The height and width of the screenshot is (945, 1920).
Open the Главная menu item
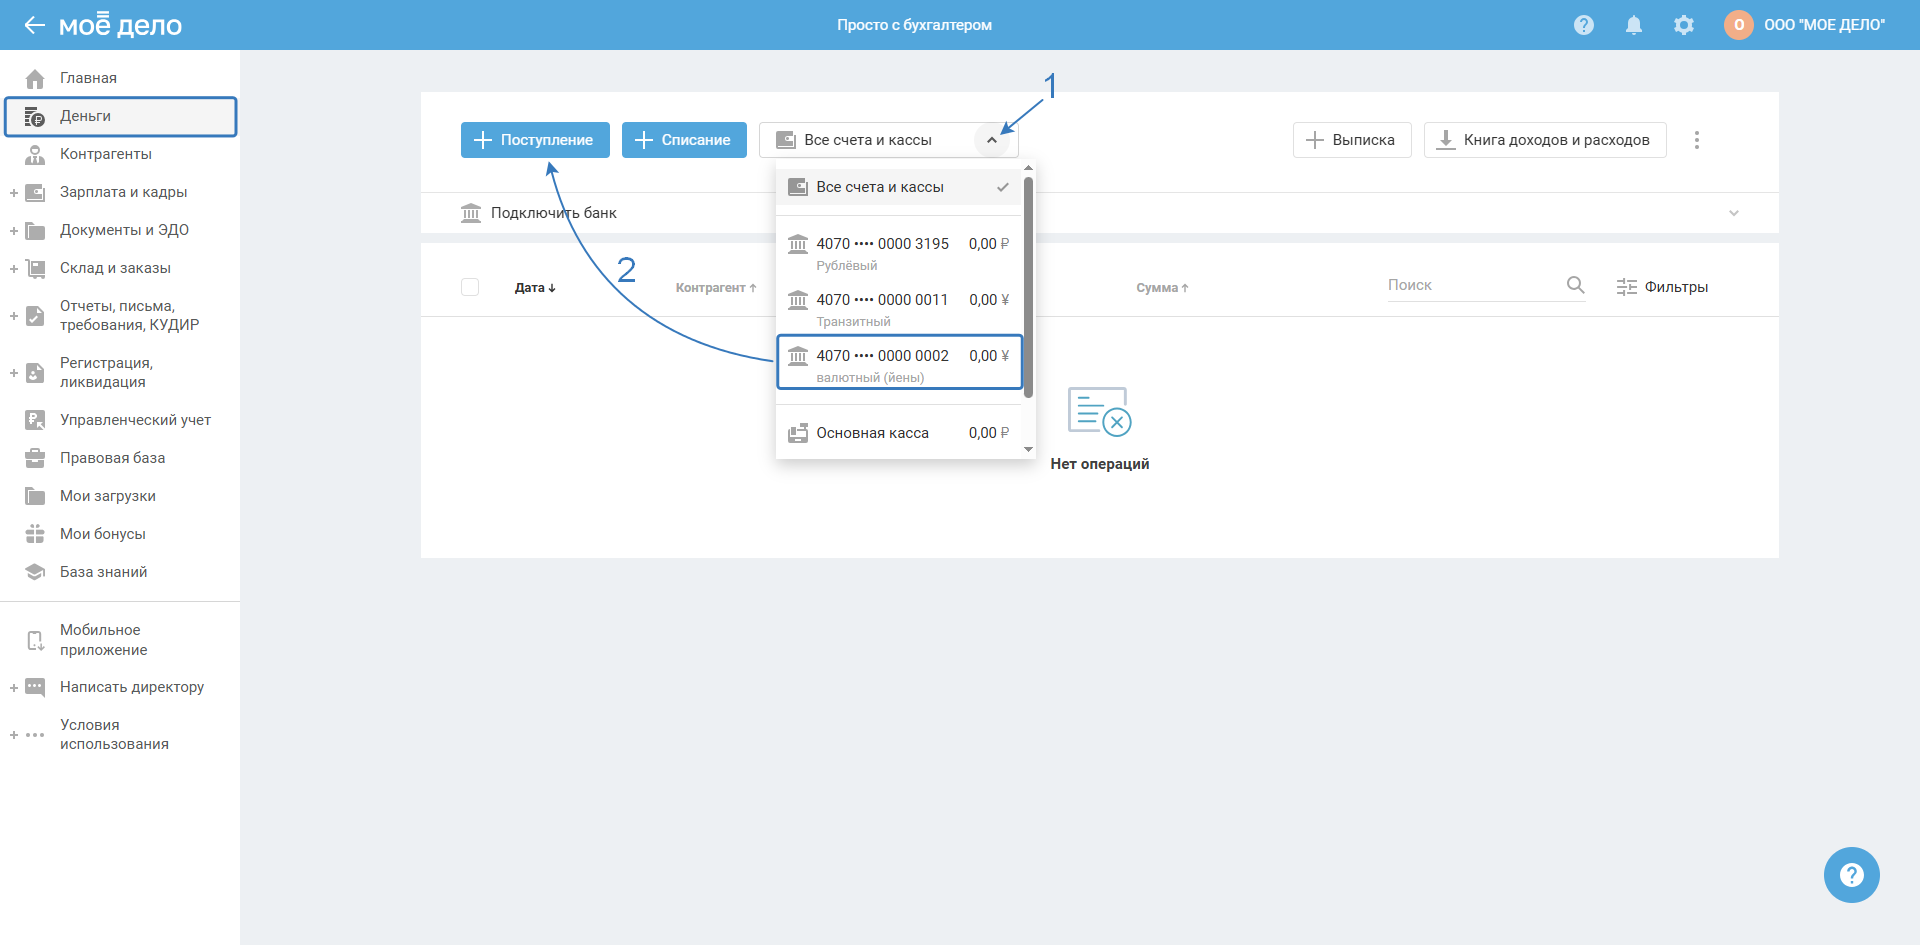(88, 78)
